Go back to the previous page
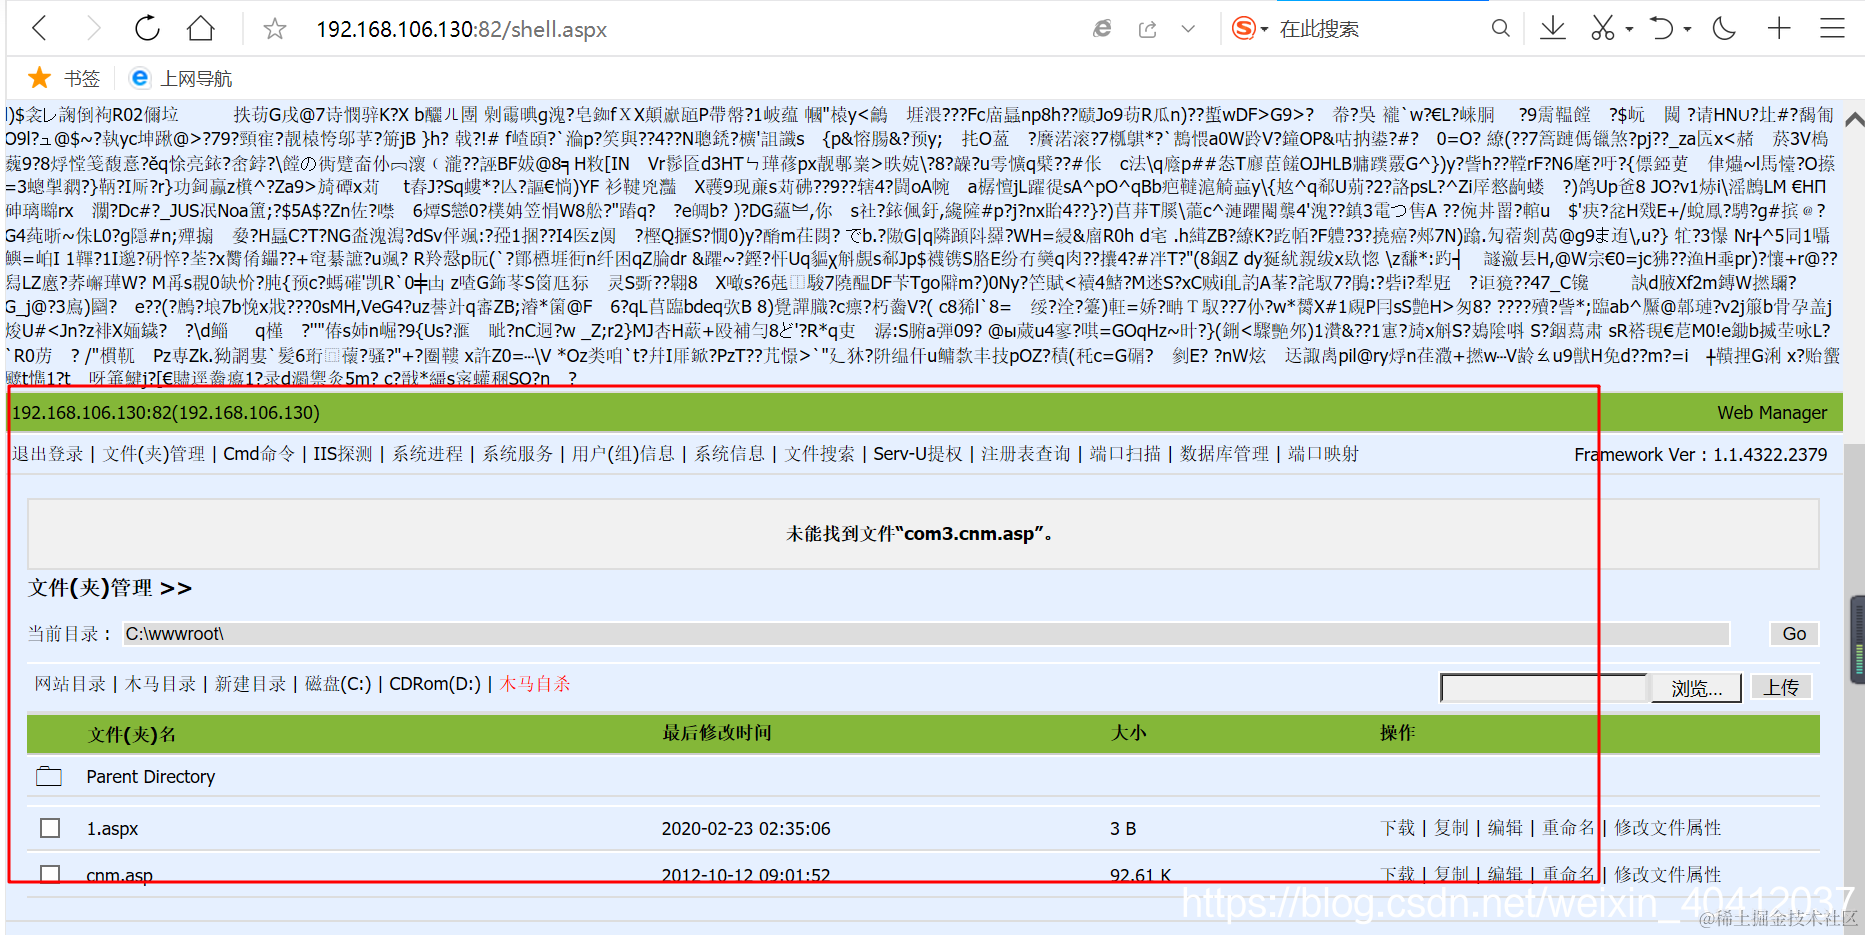The image size is (1865, 935). 40,28
